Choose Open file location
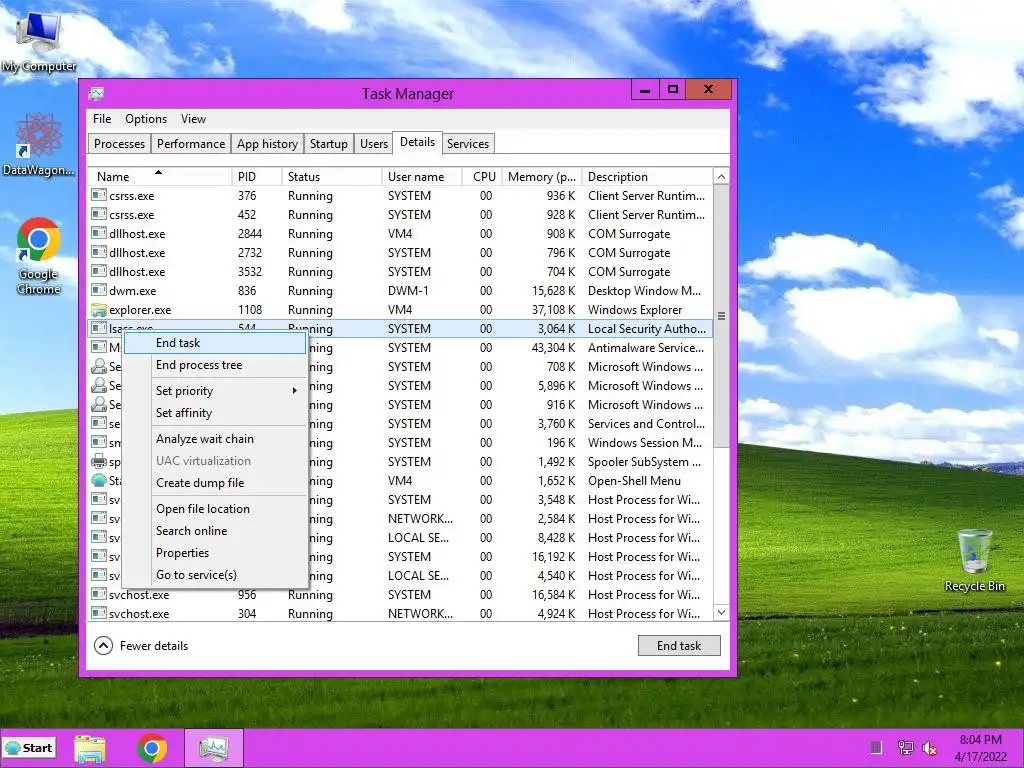The width and height of the screenshot is (1024, 768). 215,509
